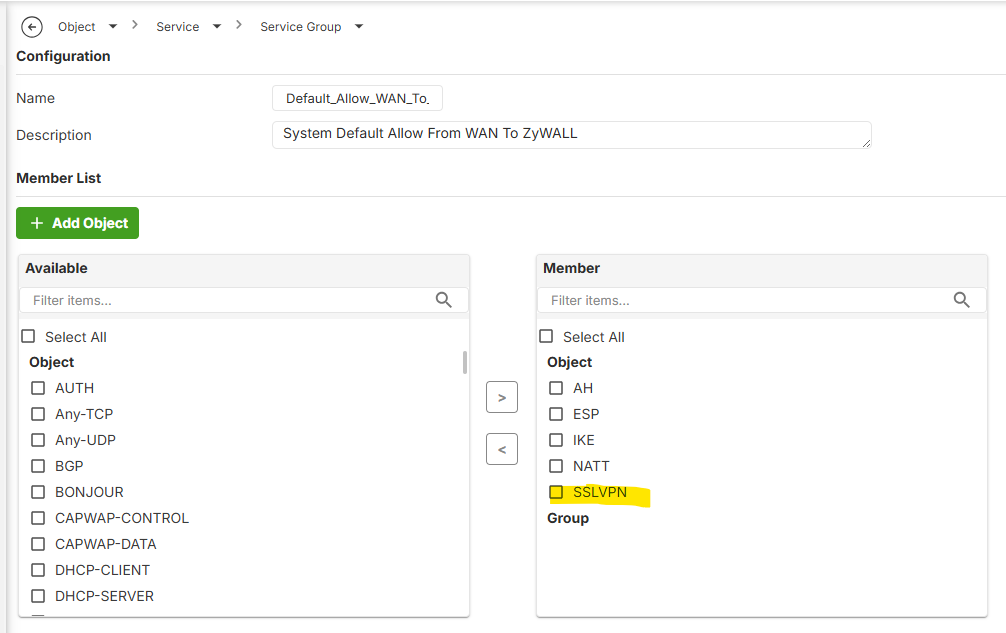Click the search icon in Member list
Image resolution: width=1006 pixels, height=633 pixels.
pos(962,300)
